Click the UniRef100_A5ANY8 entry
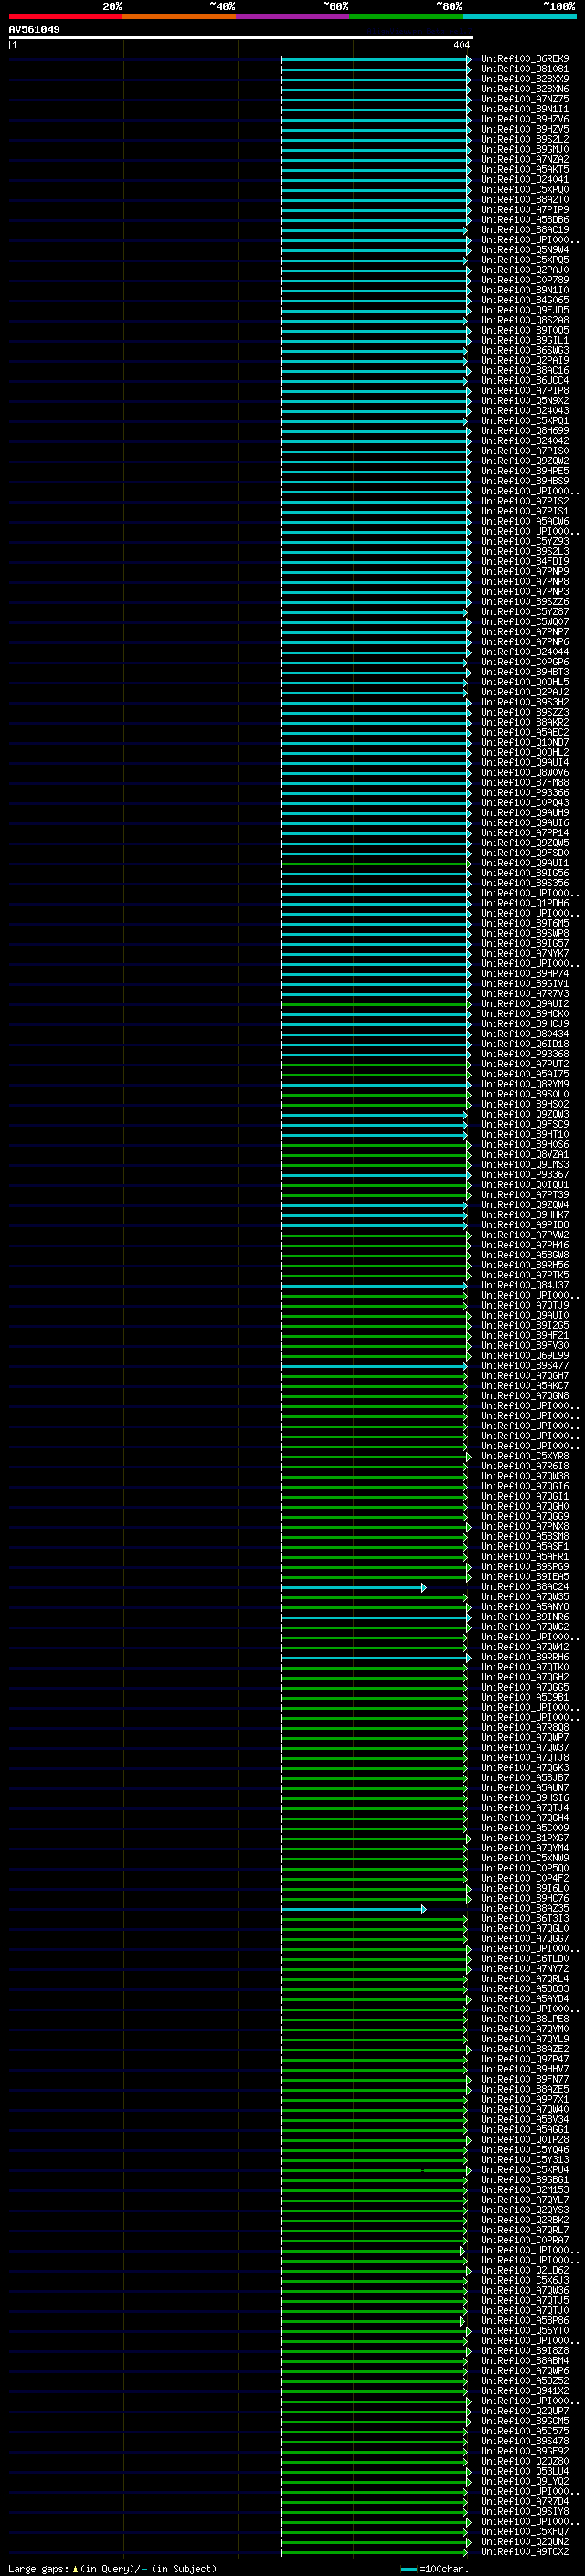 pyautogui.click(x=525, y=1607)
